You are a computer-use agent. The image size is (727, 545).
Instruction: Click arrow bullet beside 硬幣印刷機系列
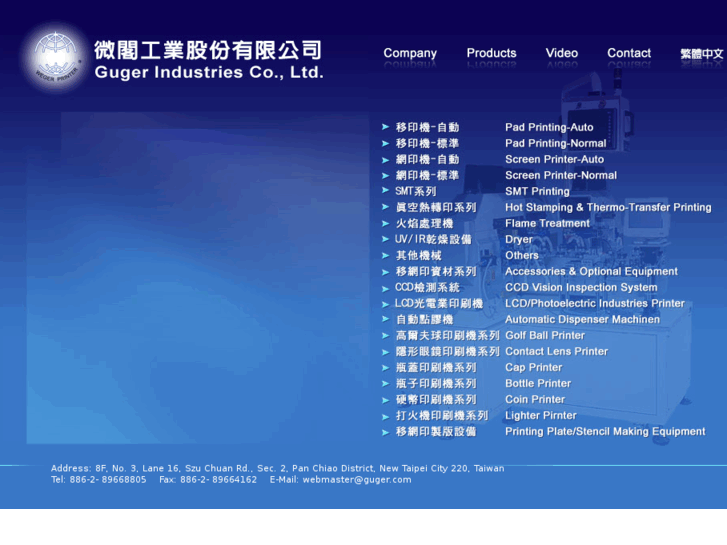tap(385, 400)
